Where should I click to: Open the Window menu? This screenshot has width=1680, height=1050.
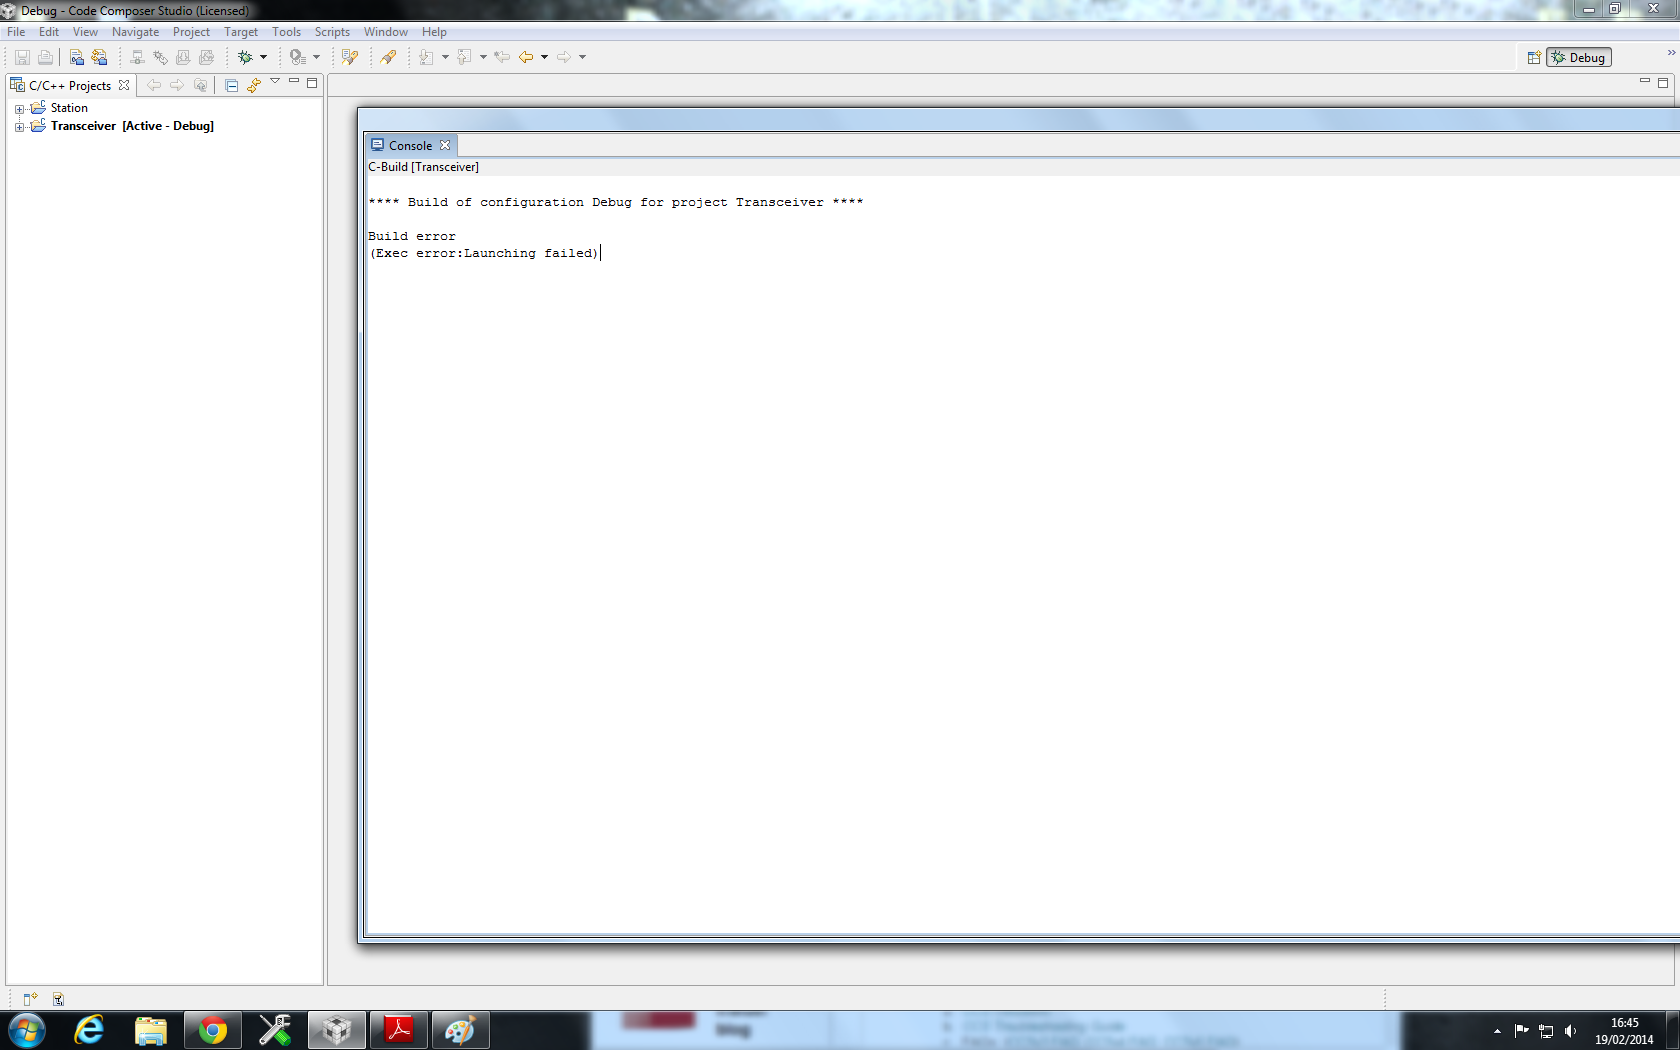pos(385,32)
